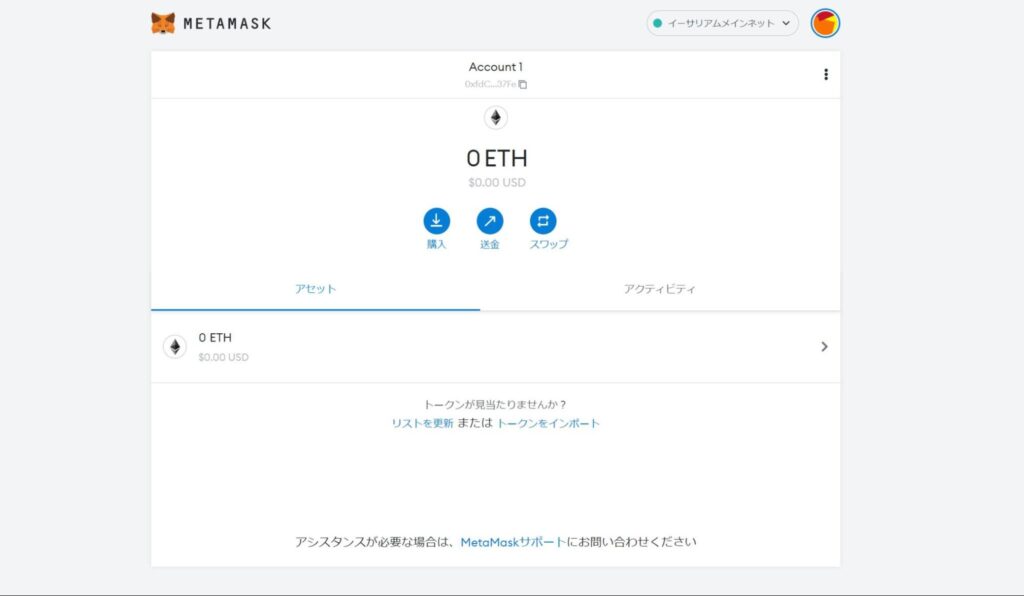Click the 購入 (Buy) download icon

pos(436,221)
